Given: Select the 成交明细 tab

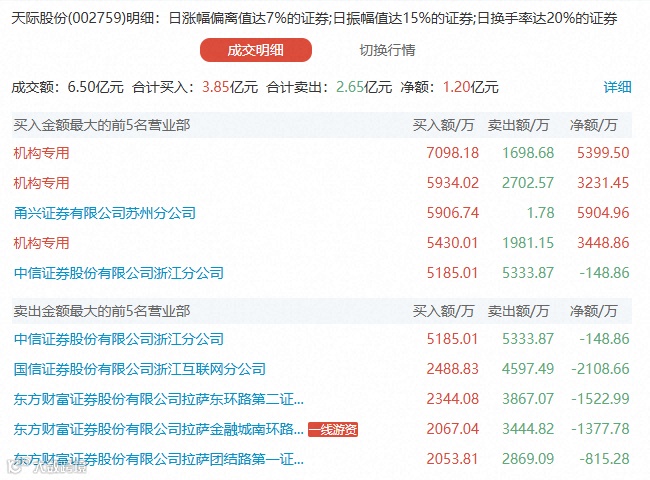Looking at the screenshot, I should [x=256, y=50].
